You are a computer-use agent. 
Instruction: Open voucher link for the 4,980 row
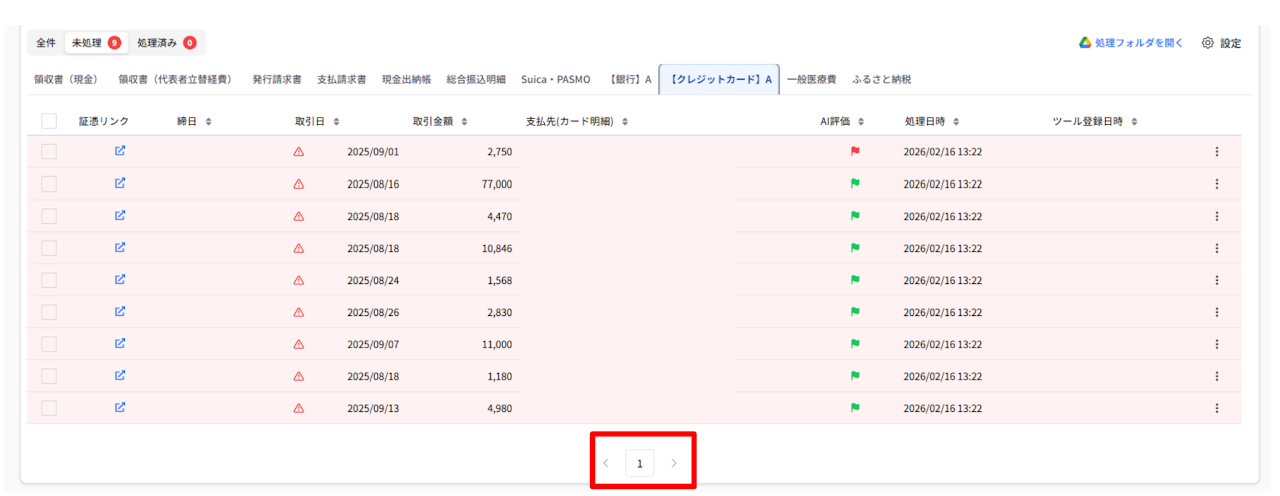point(120,407)
